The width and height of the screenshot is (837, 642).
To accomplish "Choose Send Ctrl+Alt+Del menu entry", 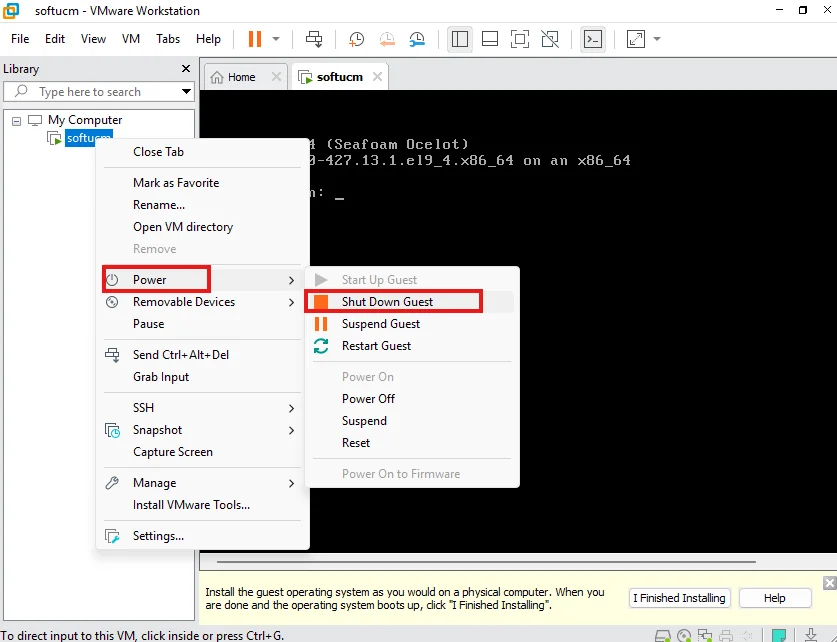I will (181, 355).
